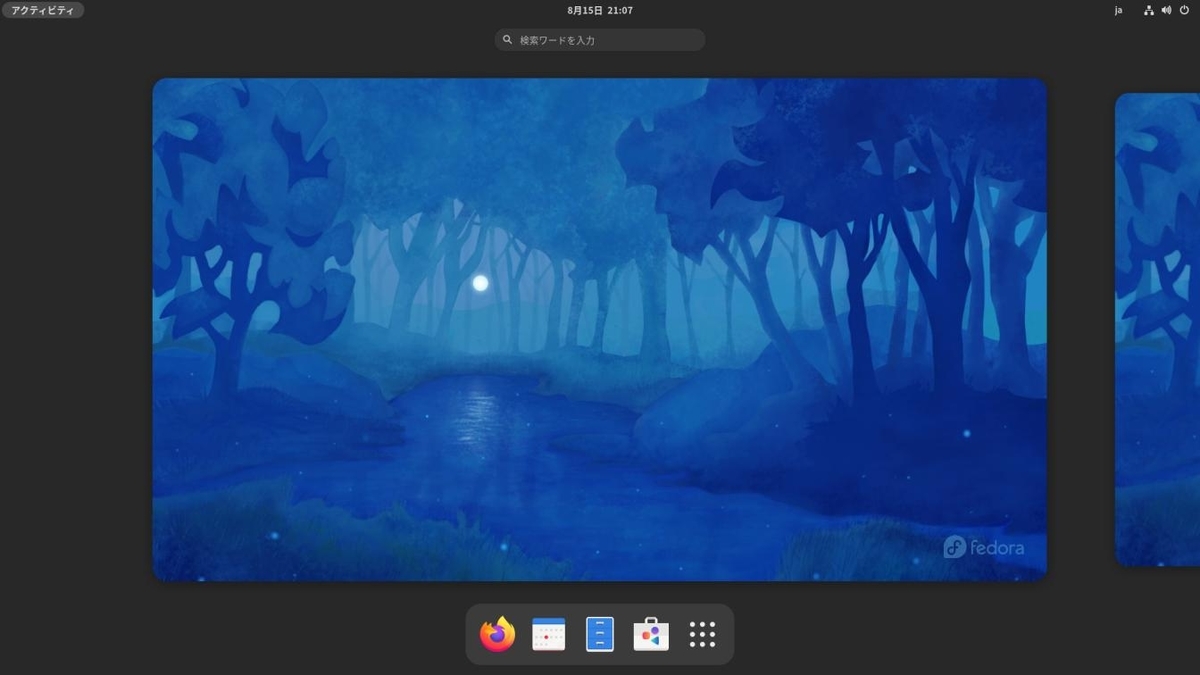Open the ja input source menu
This screenshot has width=1200, height=675.
click(x=1118, y=10)
